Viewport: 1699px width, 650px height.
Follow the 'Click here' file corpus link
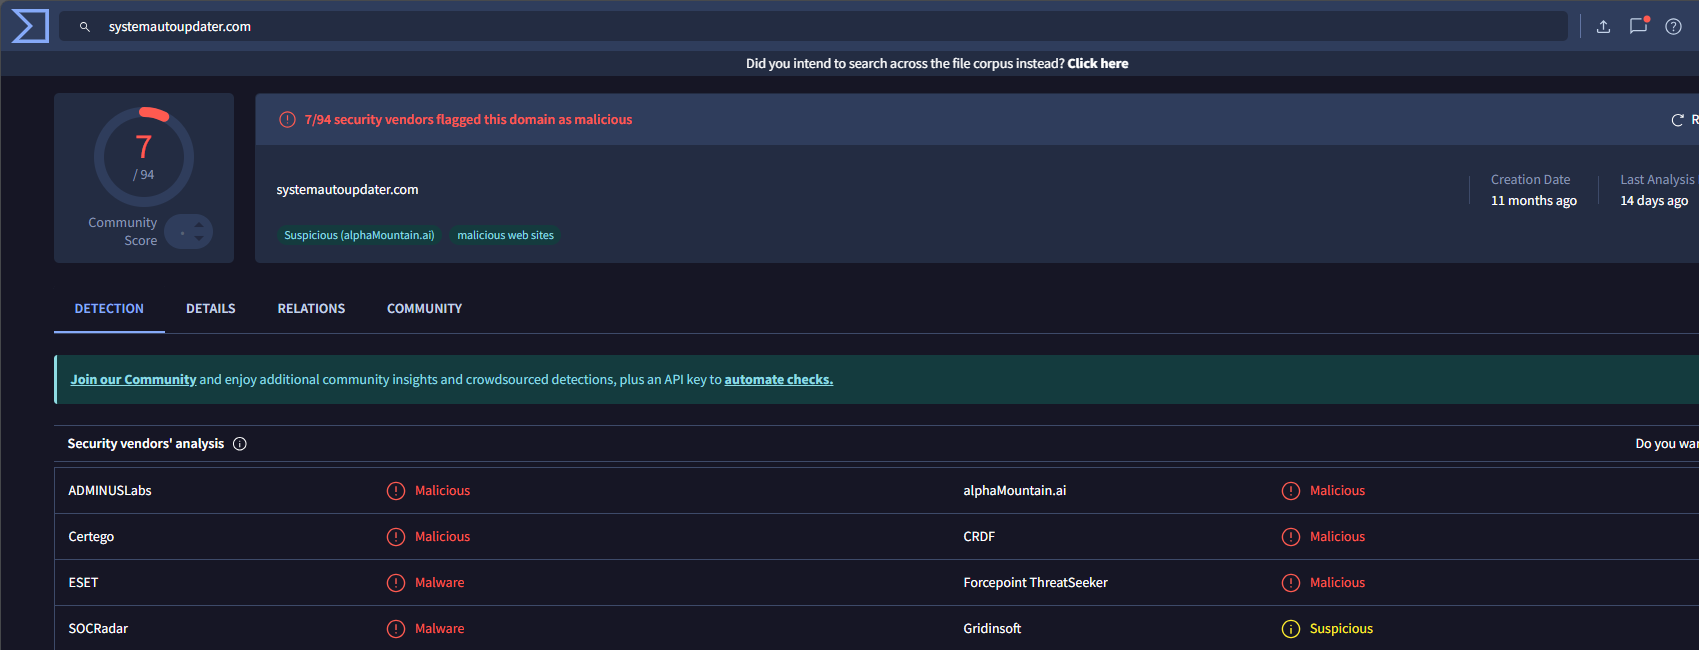click(1098, 64)
